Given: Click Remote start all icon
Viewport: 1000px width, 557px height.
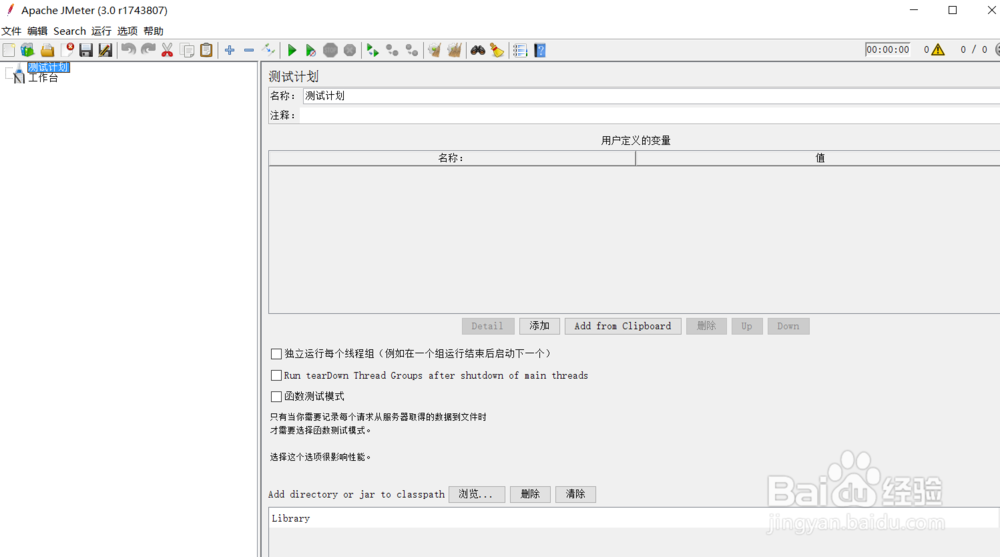Looking at the screenshot, I should click(373, 50).
